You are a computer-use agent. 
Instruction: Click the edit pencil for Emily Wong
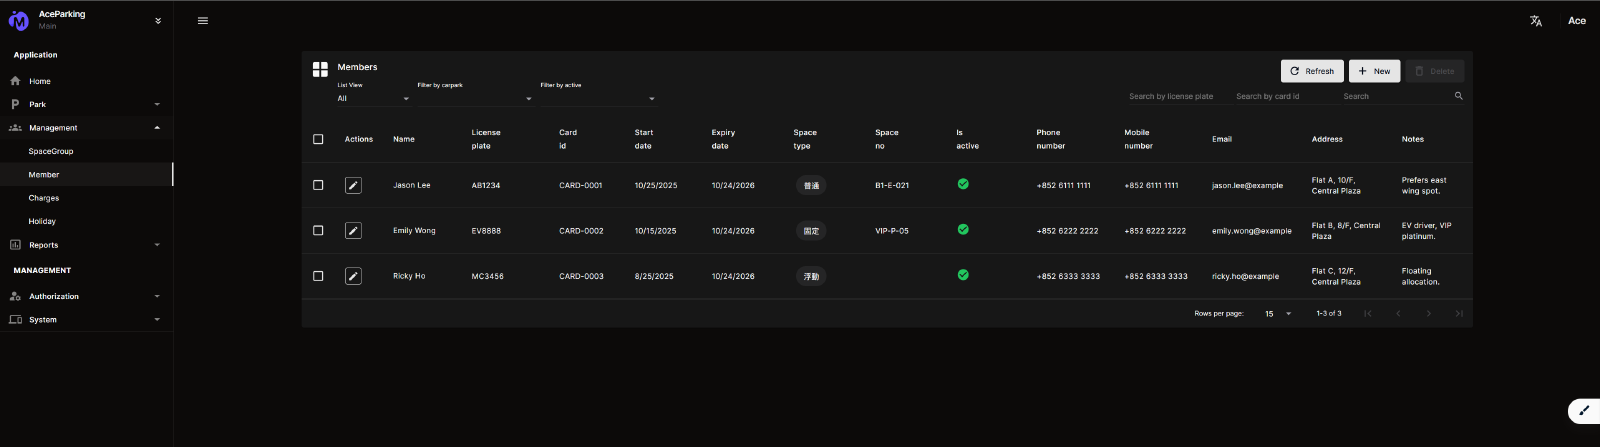(353, 231)
